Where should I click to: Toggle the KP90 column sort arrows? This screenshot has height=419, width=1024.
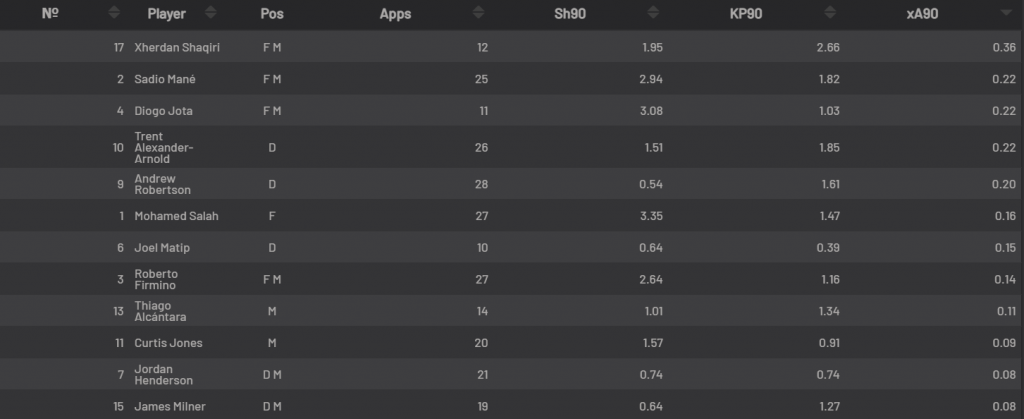coord(829,12)
